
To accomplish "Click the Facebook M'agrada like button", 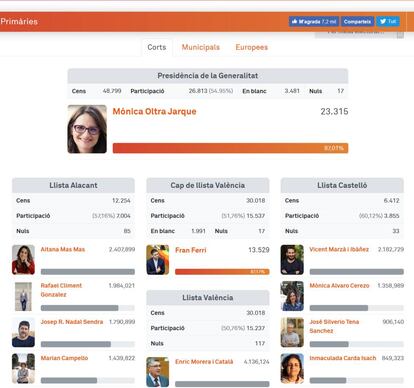I will point(314,21).
